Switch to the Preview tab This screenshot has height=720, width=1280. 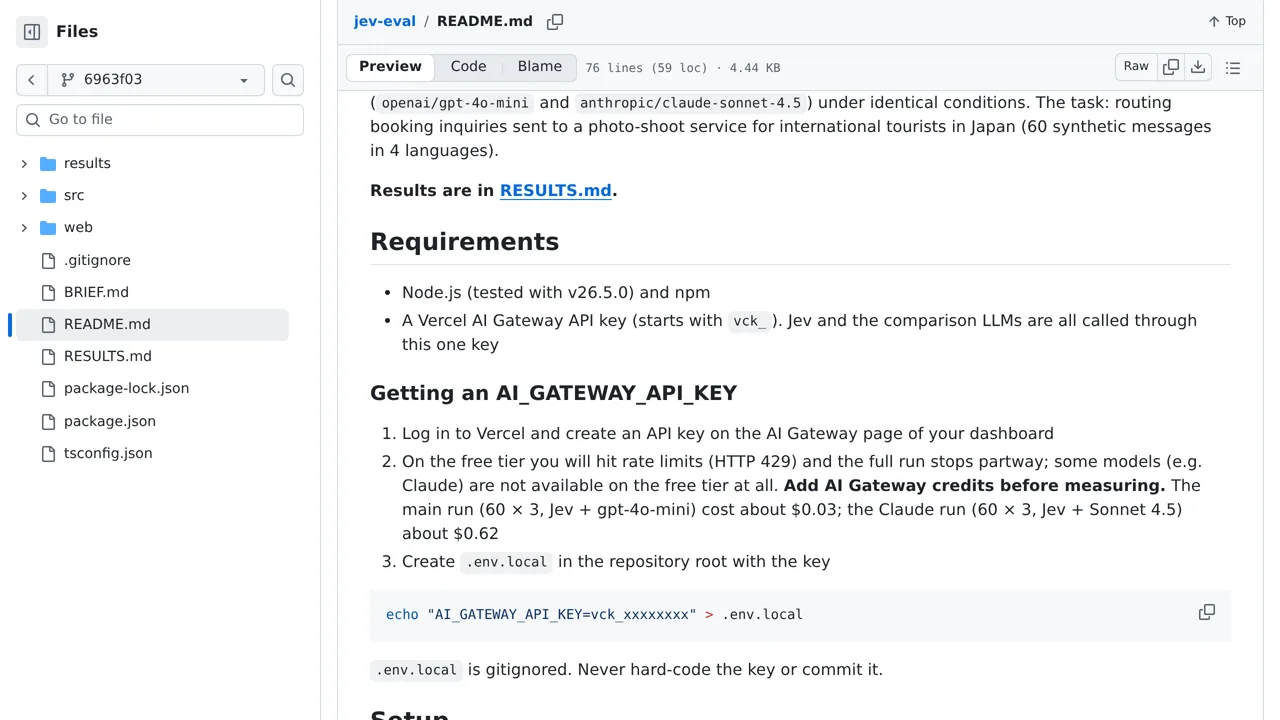(390, 67)
